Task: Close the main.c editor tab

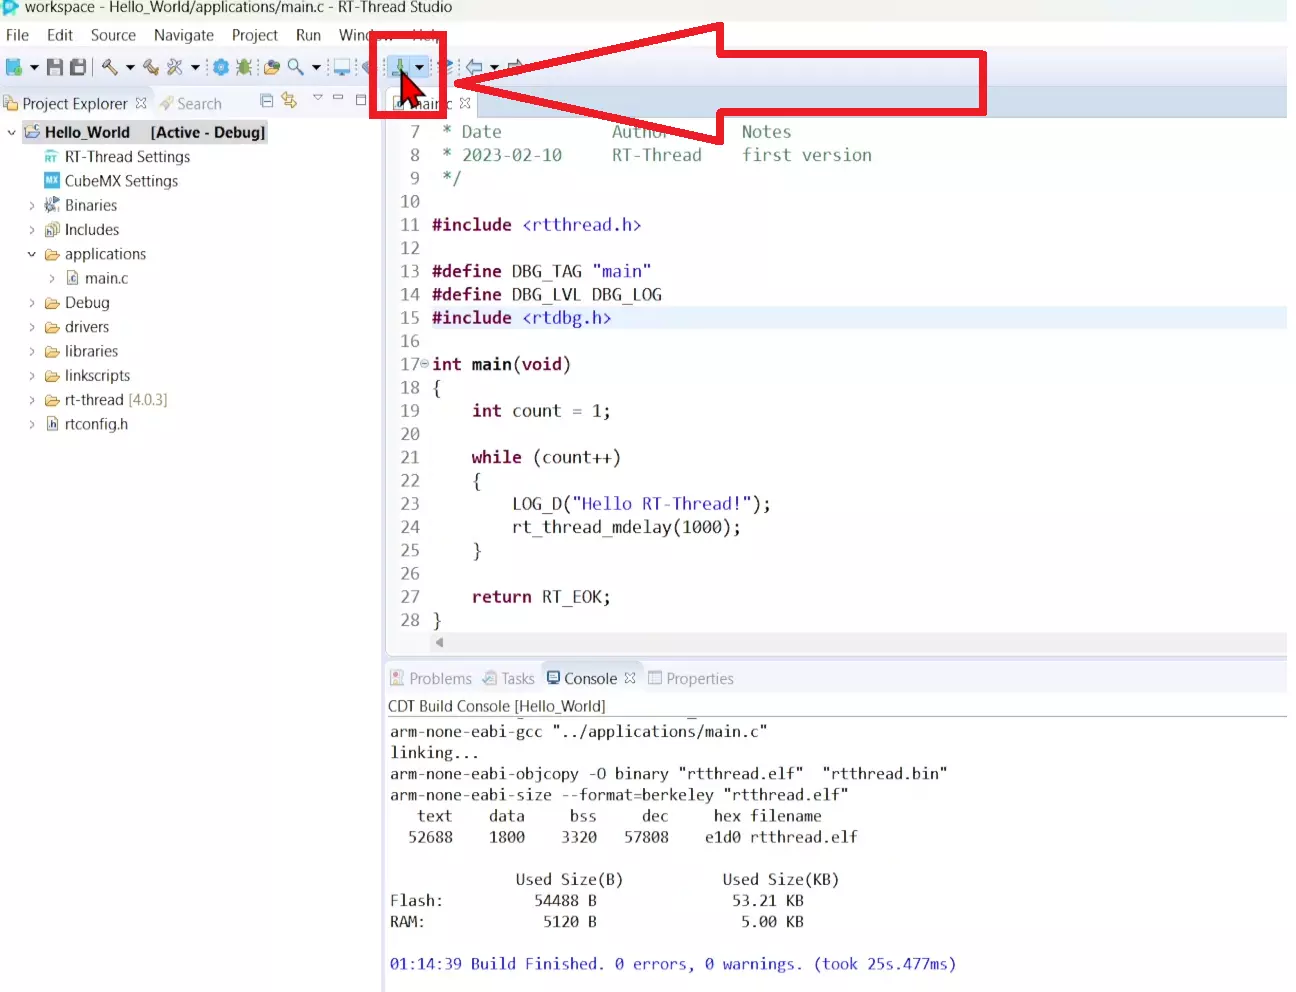Action: 465,103
